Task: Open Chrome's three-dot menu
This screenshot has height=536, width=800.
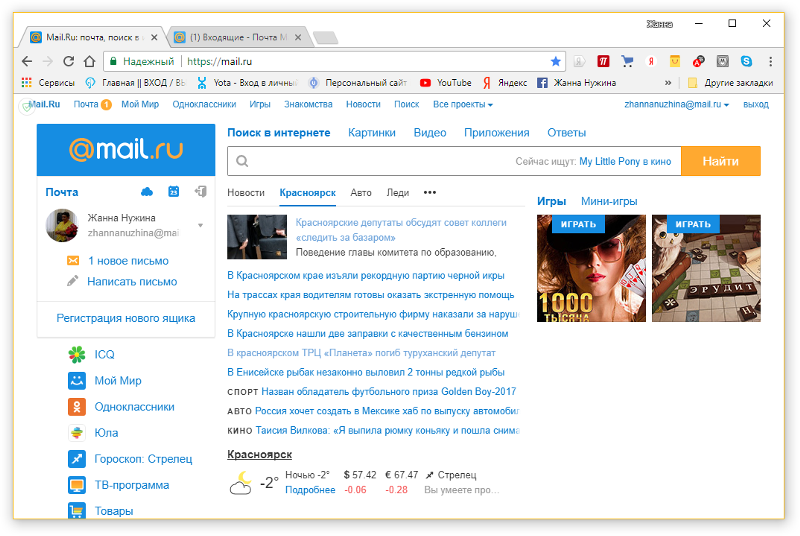Action: click(x=770, y=62)
